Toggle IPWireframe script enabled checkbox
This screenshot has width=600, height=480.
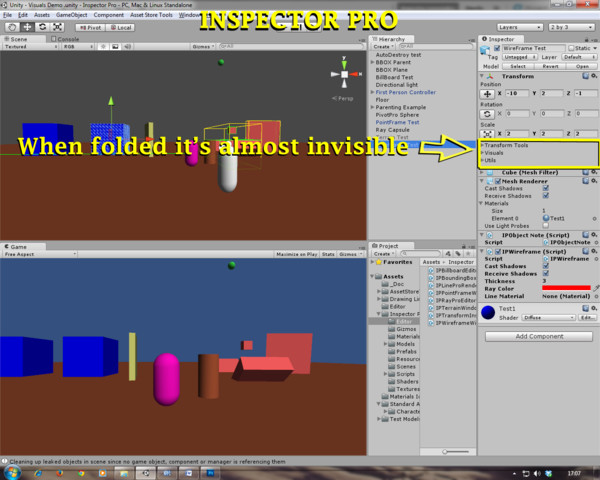(498, 251)
